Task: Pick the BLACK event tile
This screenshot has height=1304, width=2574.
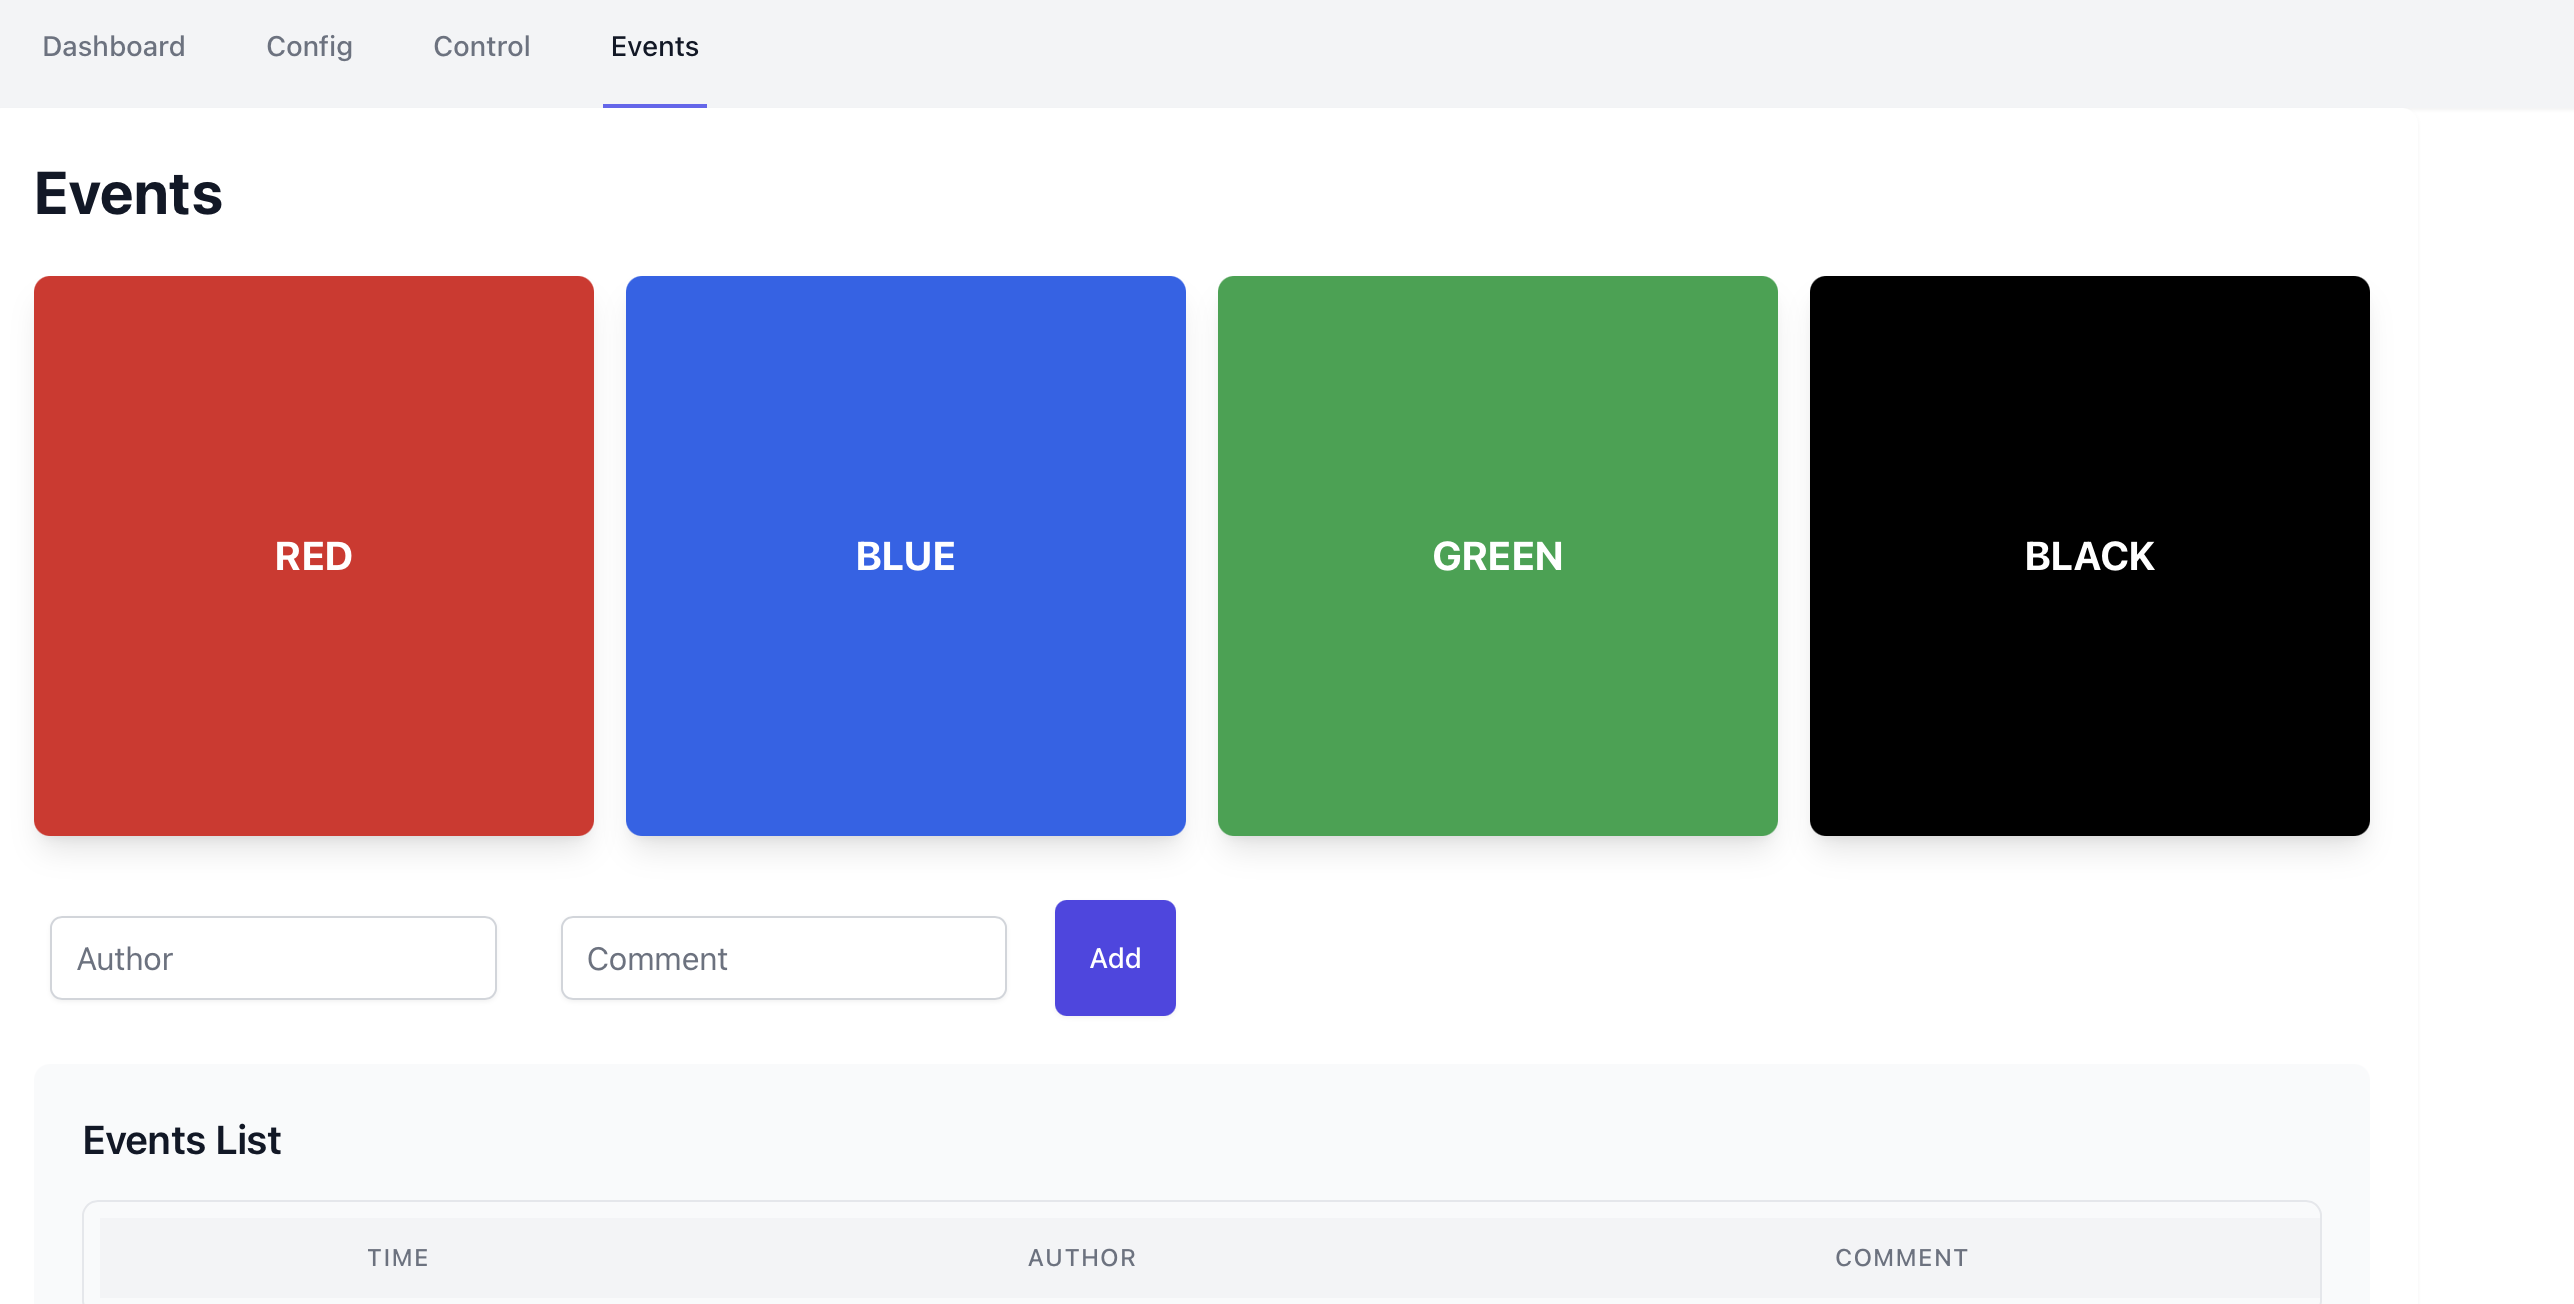Action: 2090,556
